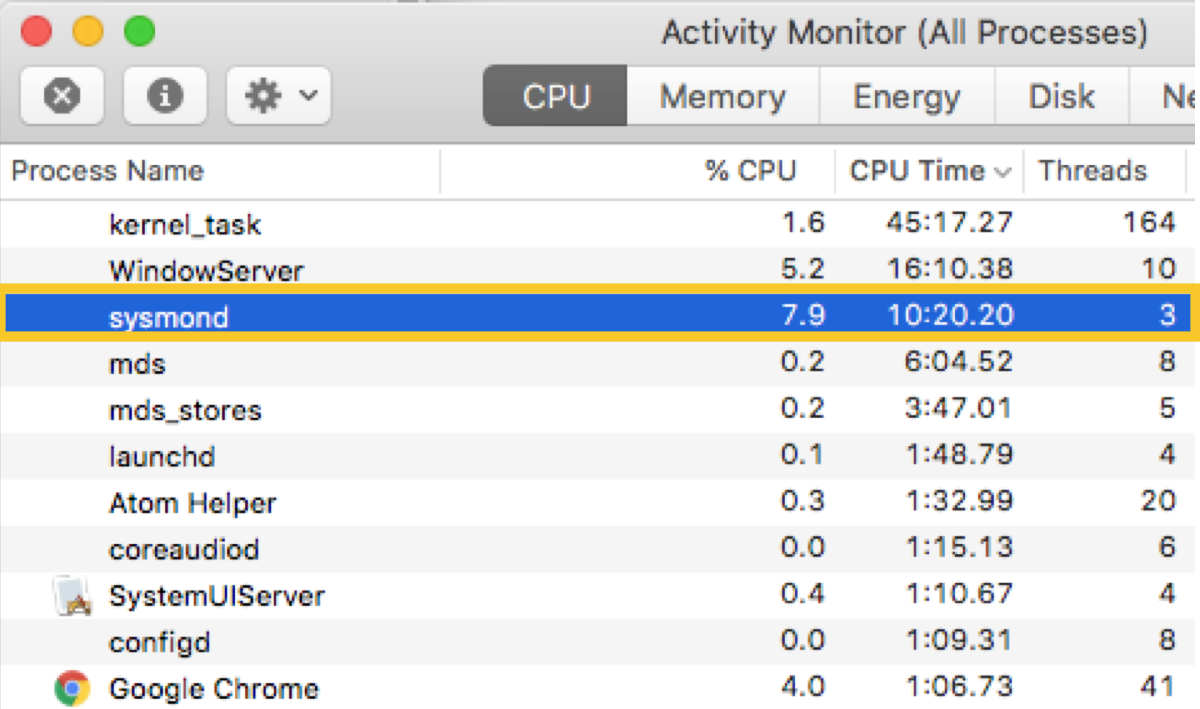Select the WindowServer process
Viewport: 1200px width, 709px height.
coord(206,270)
